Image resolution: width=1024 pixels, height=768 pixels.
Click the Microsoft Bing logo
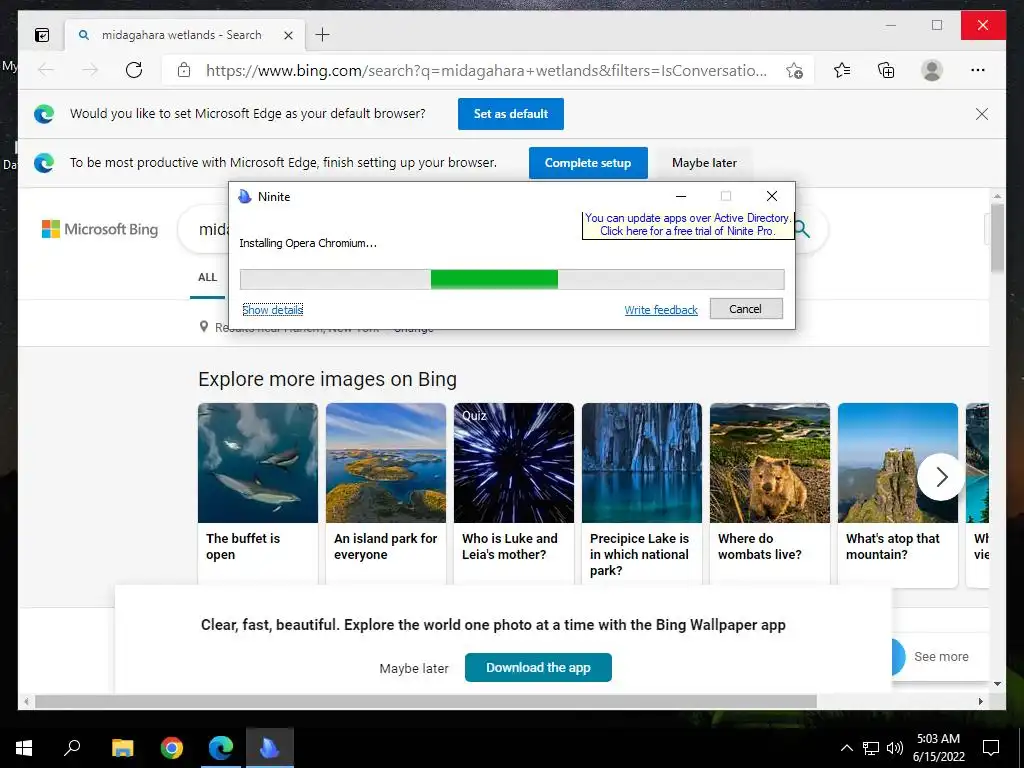click(100, 229)
